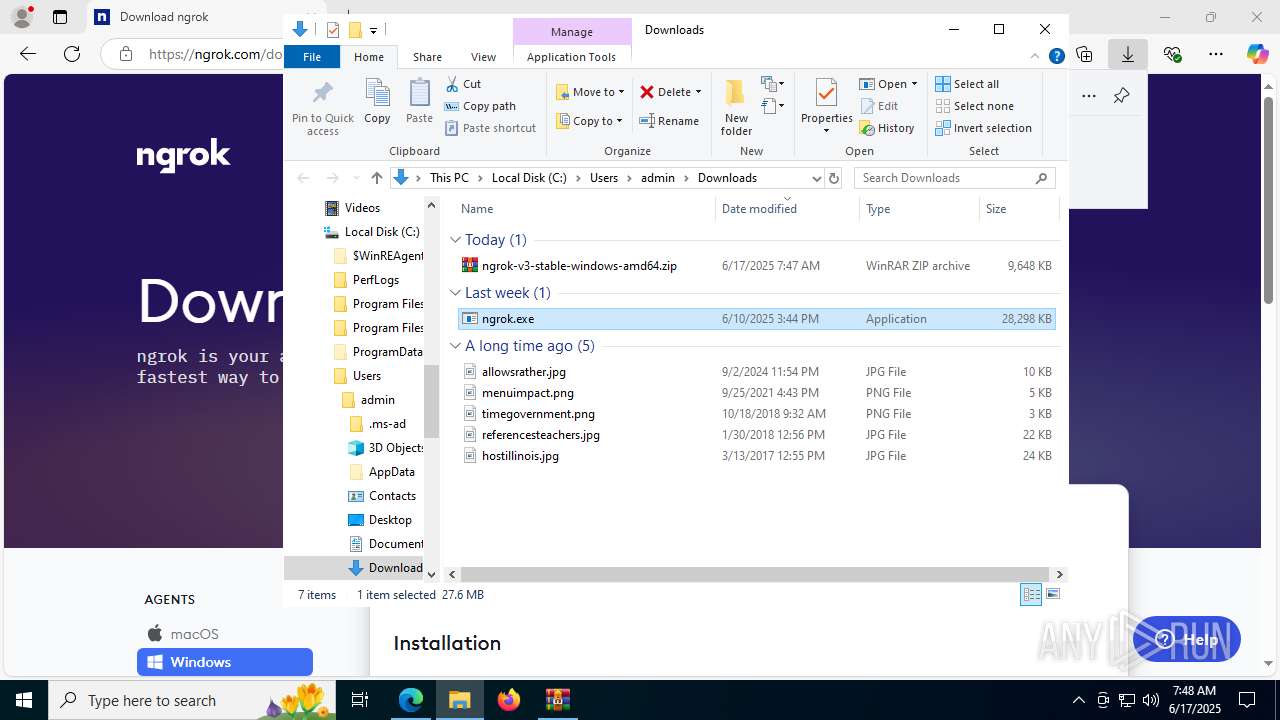Image resolution: width=1280 pixels, height=720 pixels.
Task: Click Select all in ribbon
Action: pos(967,84)
